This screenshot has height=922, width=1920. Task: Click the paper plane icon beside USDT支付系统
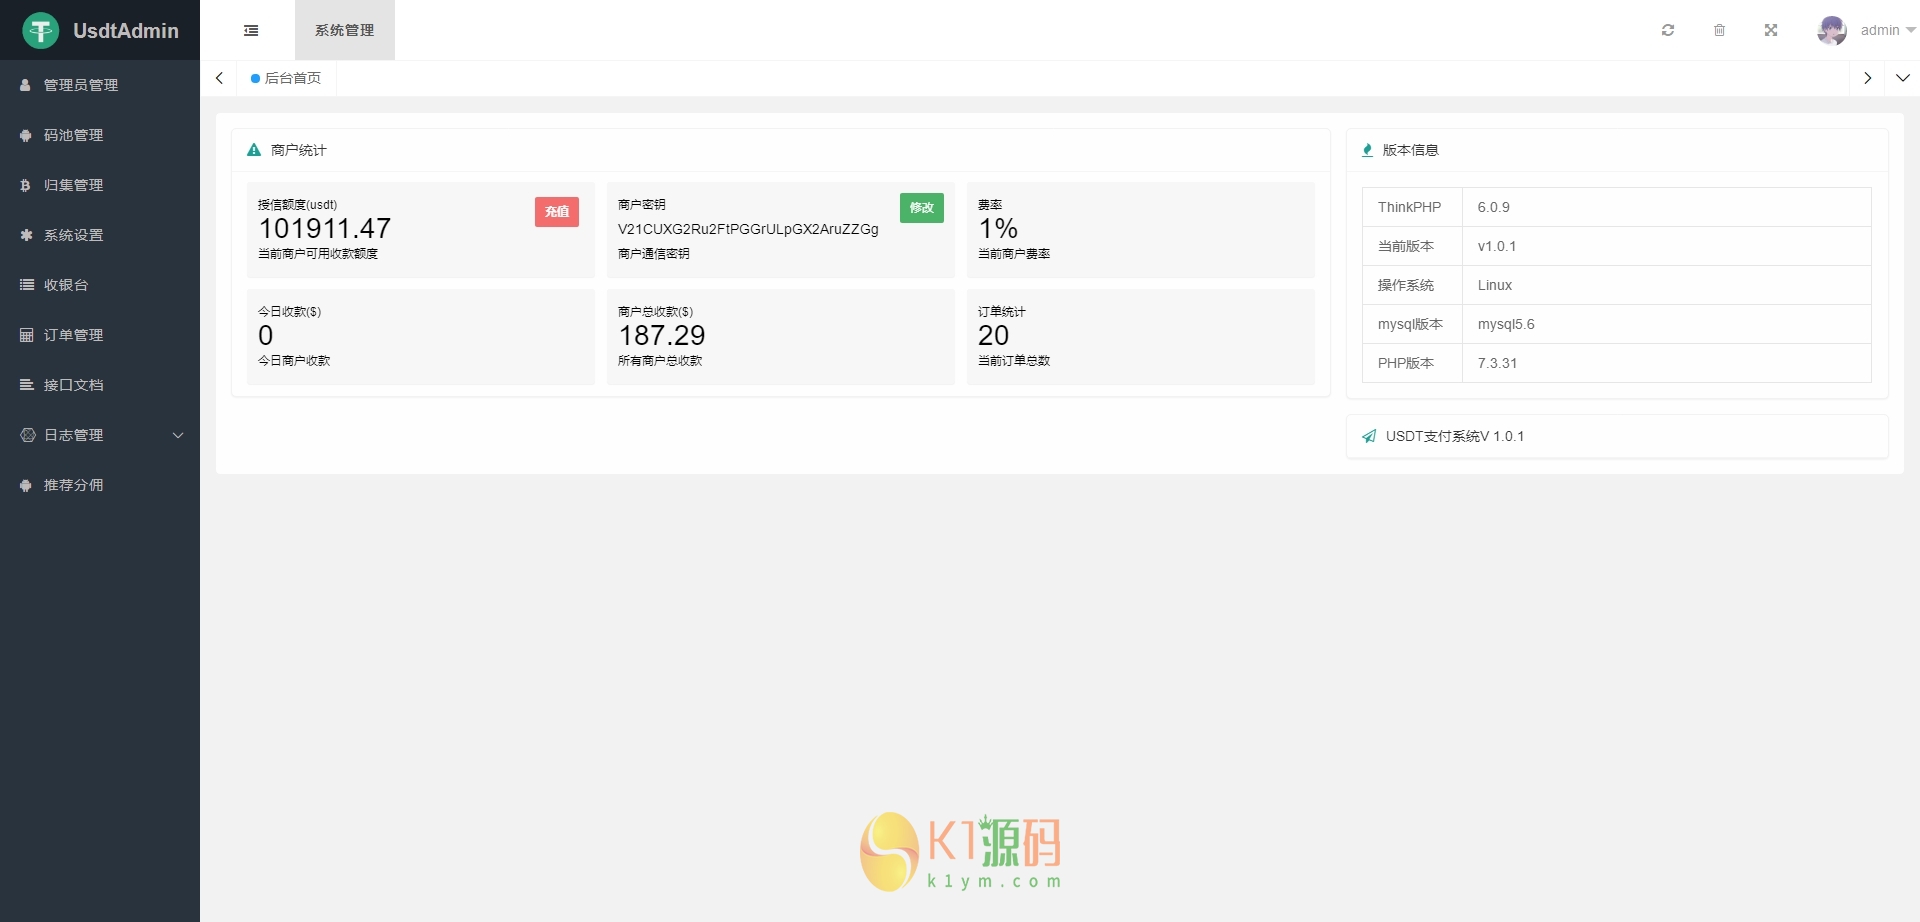(x=1369, y=437)
